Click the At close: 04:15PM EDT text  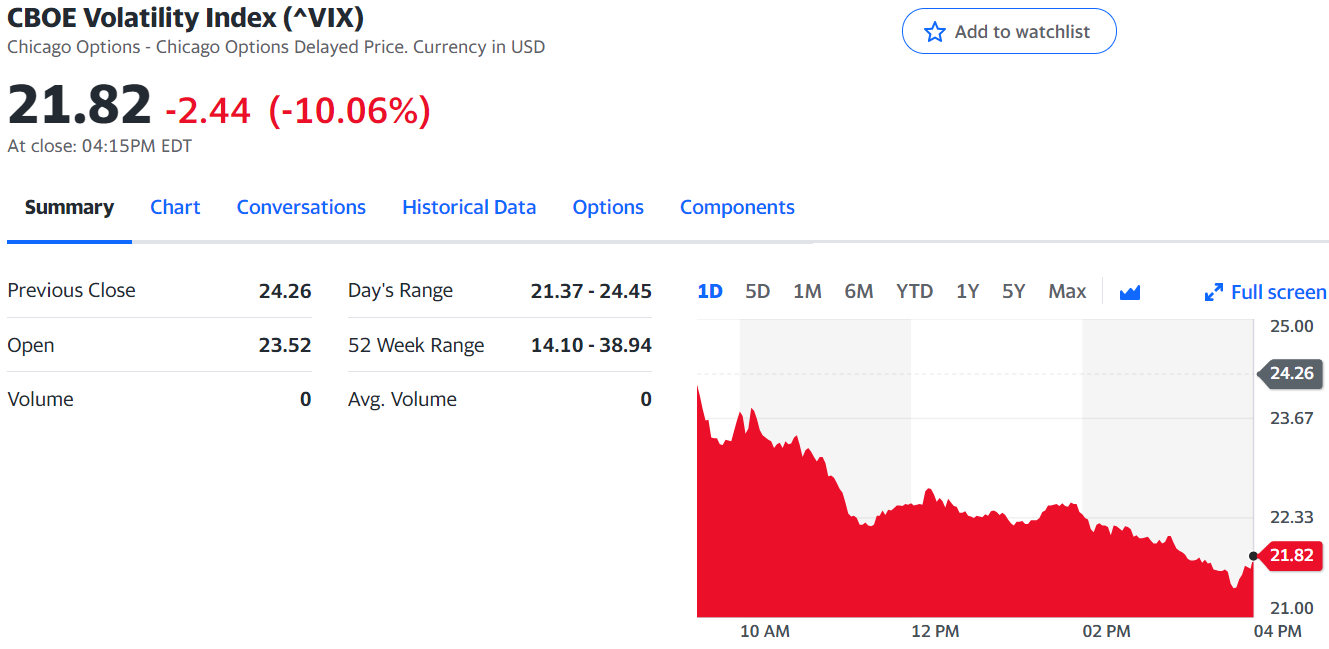pyautogui.click(x=100, y=146)
